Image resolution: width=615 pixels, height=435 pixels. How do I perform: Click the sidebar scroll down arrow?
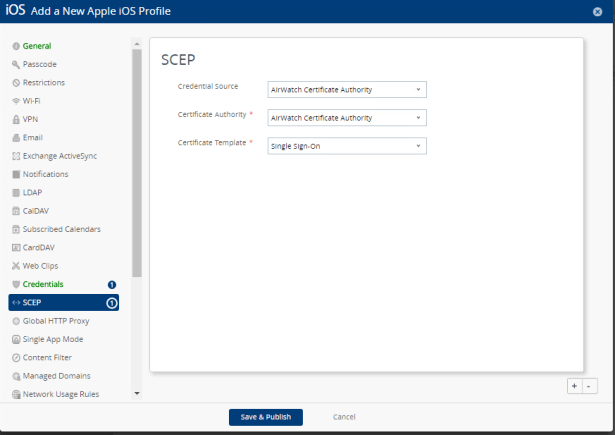(137, 394)
